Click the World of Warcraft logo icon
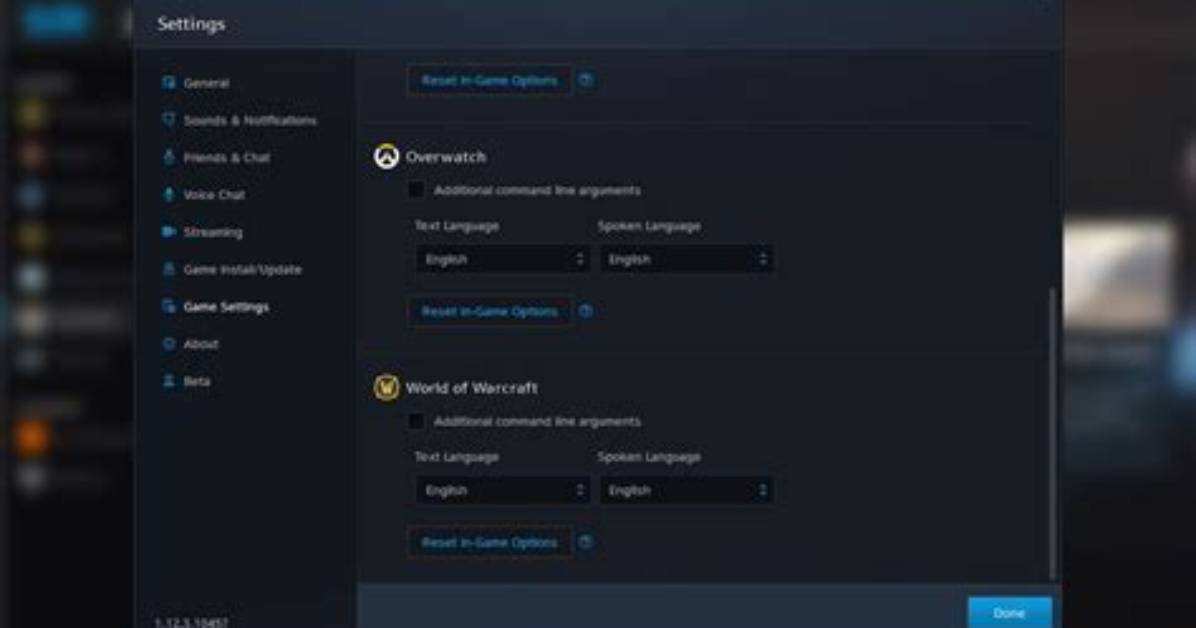The height and width of the screenshot is (628, 1196). (x=387, y=388)
